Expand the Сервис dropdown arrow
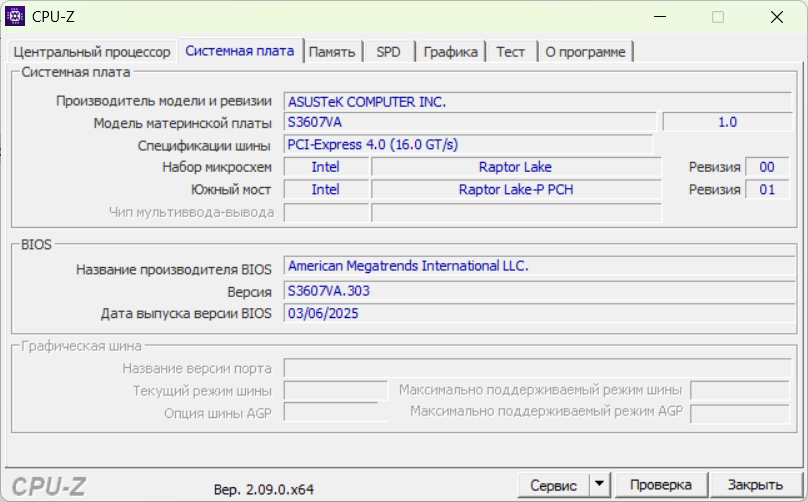Image resolution: width=808 pixels, height=502 pixels. point(599,484)
